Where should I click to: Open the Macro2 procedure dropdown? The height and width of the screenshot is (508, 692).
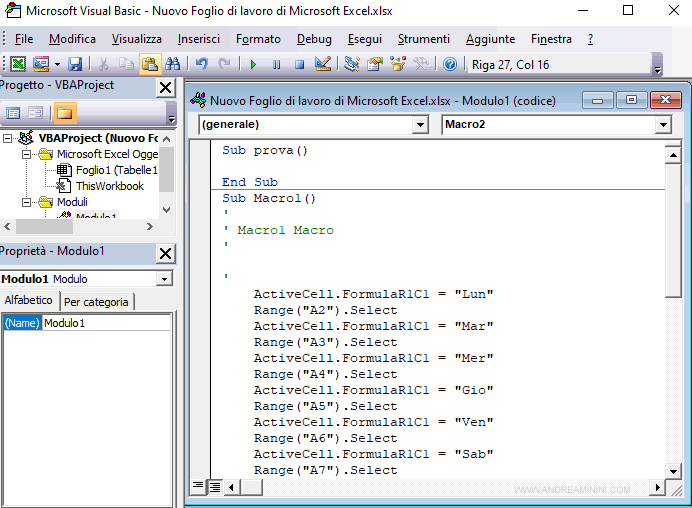(x=663, y=125)
